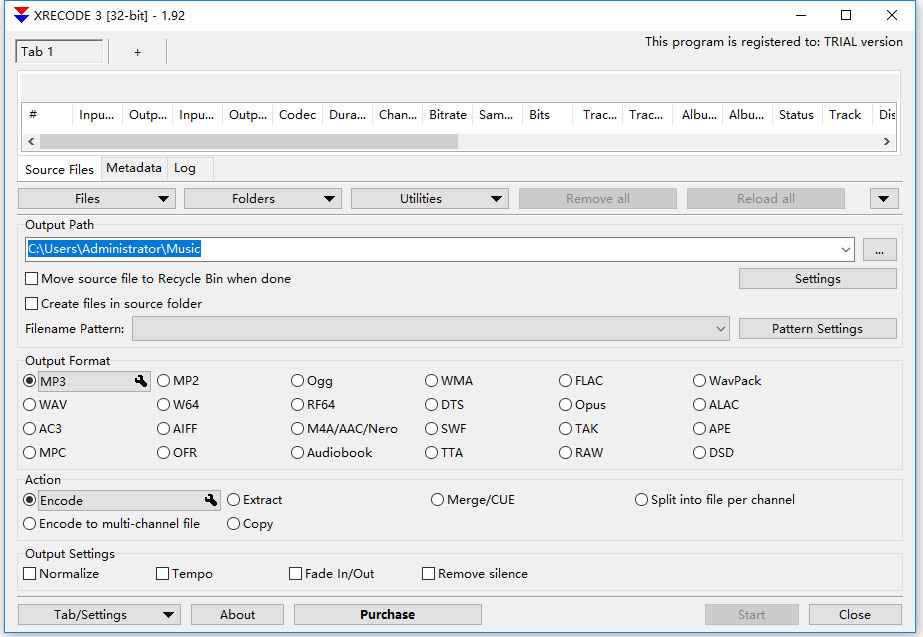The image size is (923, 637).
Task: Open Pattern Settings
Action: (818, 329)
